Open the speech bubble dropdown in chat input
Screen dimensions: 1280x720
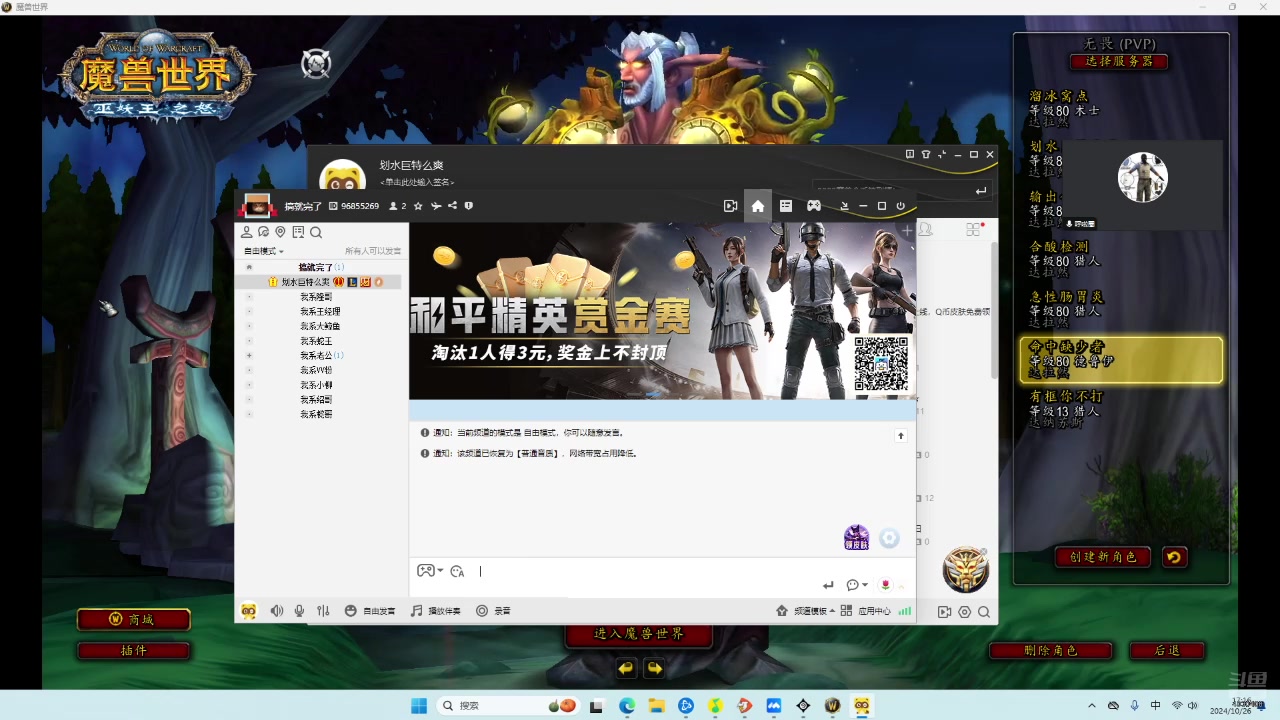[x=857, y=585]
